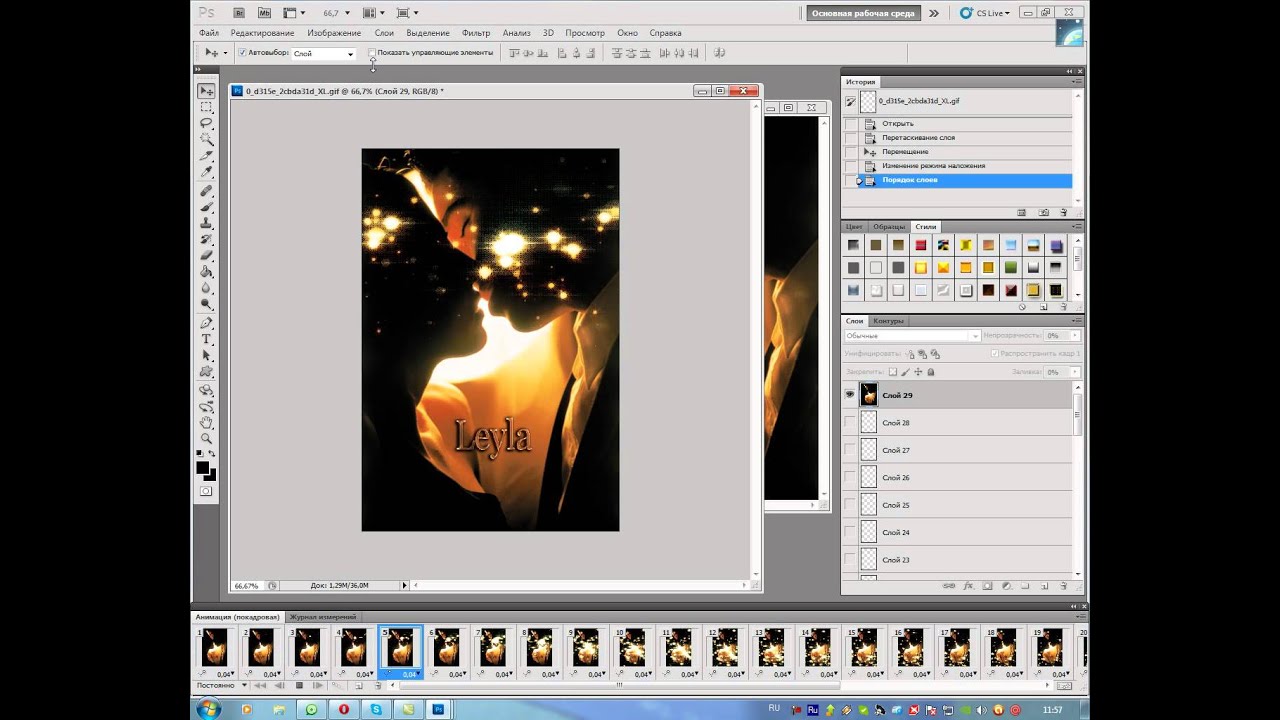Open the Слои menu

(x=384, y=33)
